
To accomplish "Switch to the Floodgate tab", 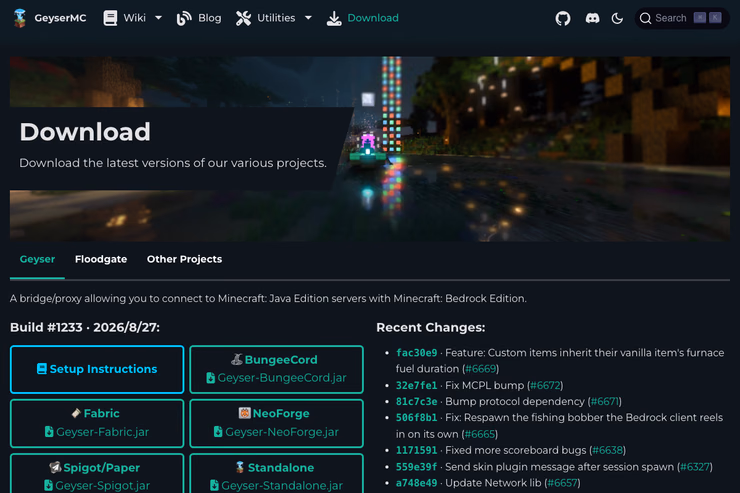I will tap(101, 259).
